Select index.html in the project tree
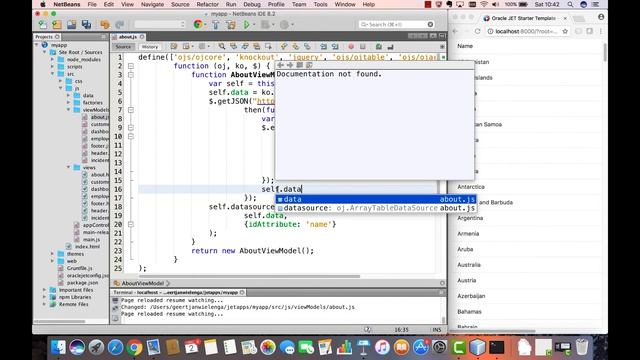 (x=87, y=247)
